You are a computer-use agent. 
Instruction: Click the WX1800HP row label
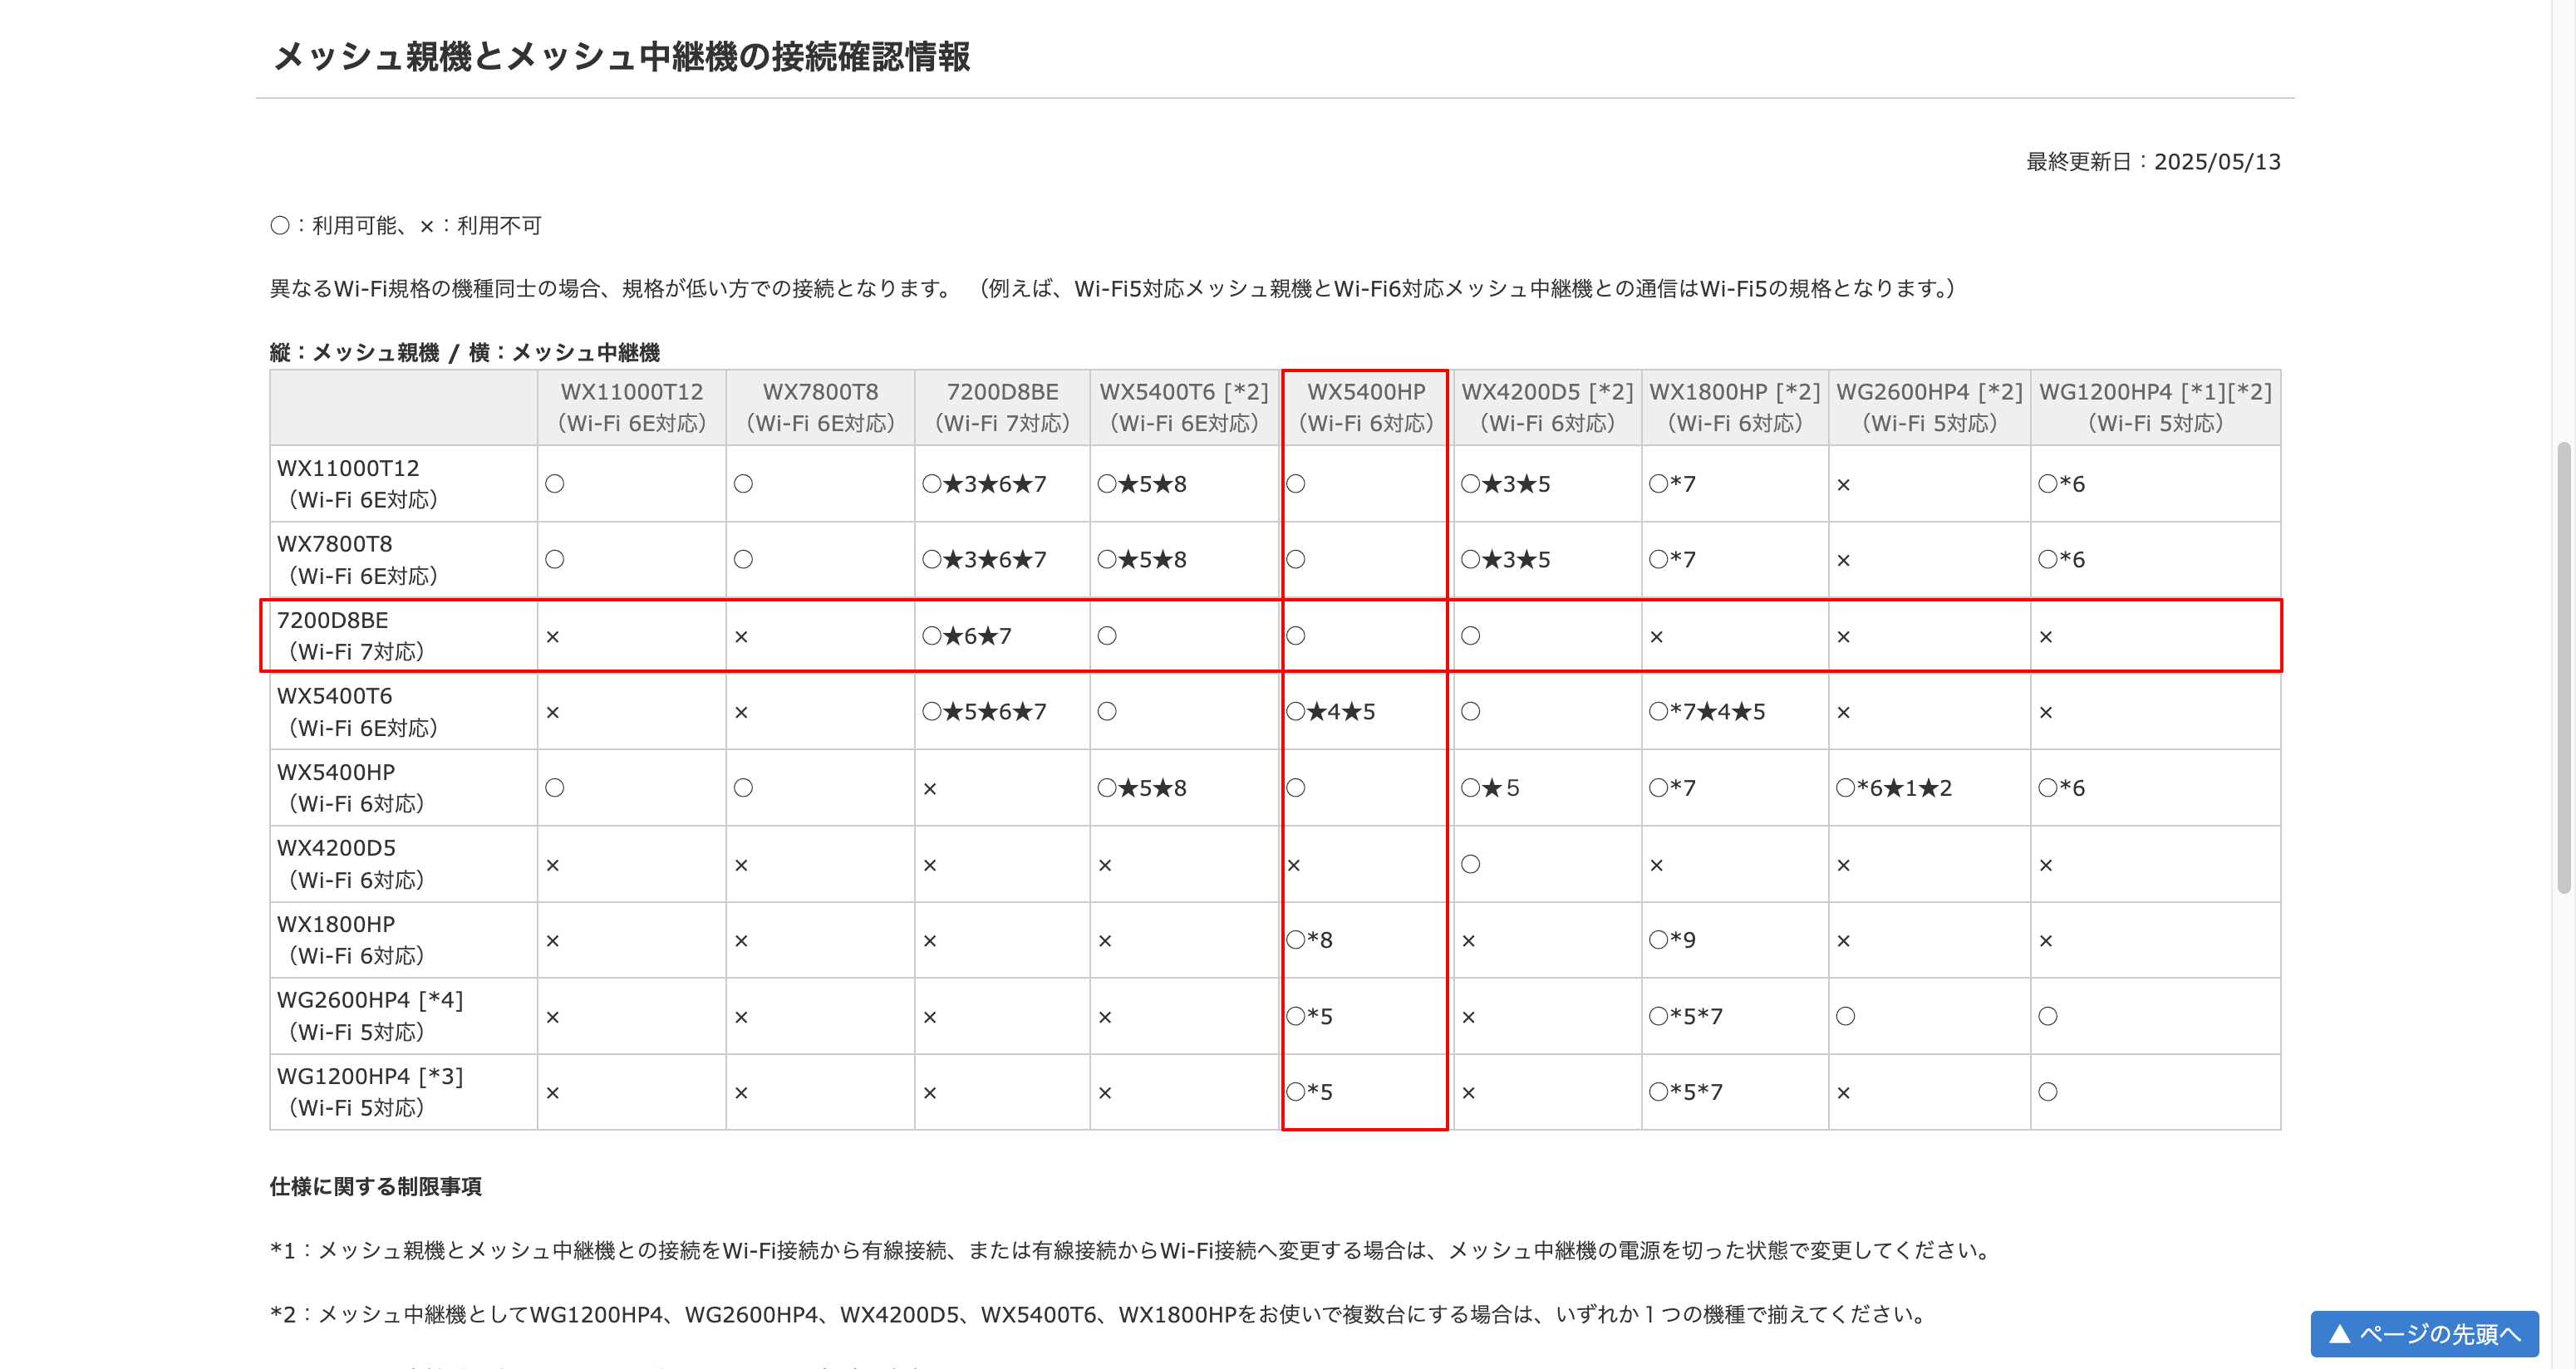404,940
